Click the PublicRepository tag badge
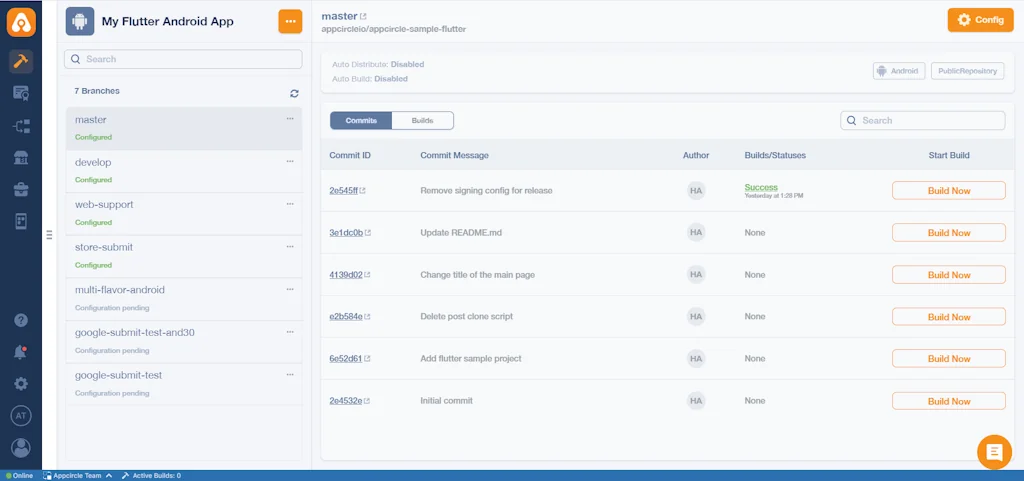 coord(968,71)
